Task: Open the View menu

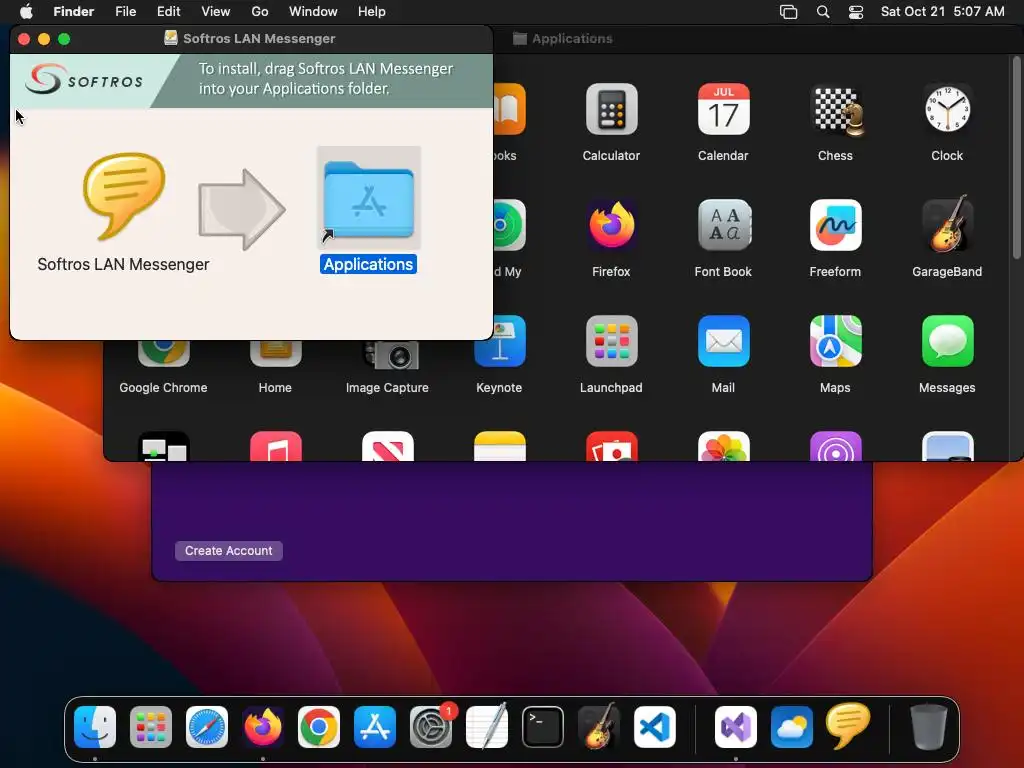Action: tap(216, 12)
